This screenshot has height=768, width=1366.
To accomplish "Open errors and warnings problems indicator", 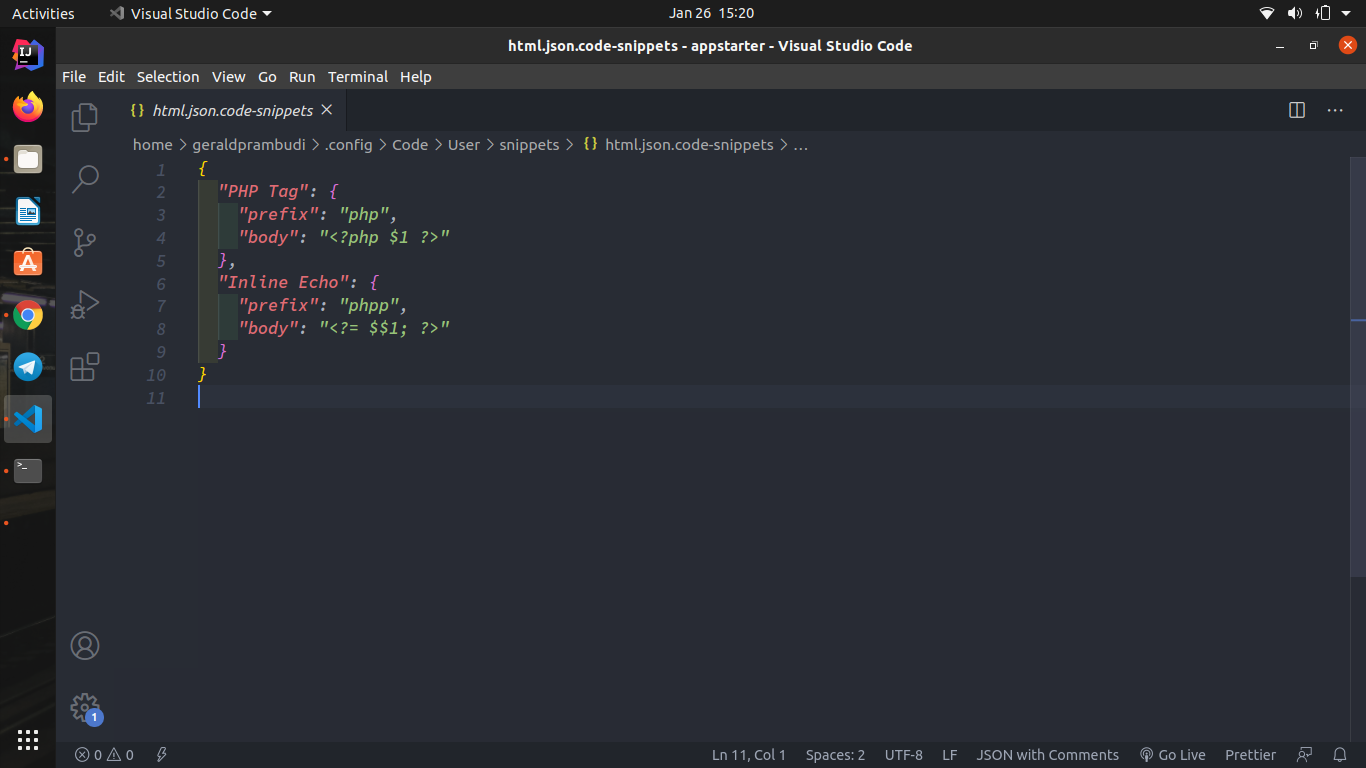I will [104, 755].
